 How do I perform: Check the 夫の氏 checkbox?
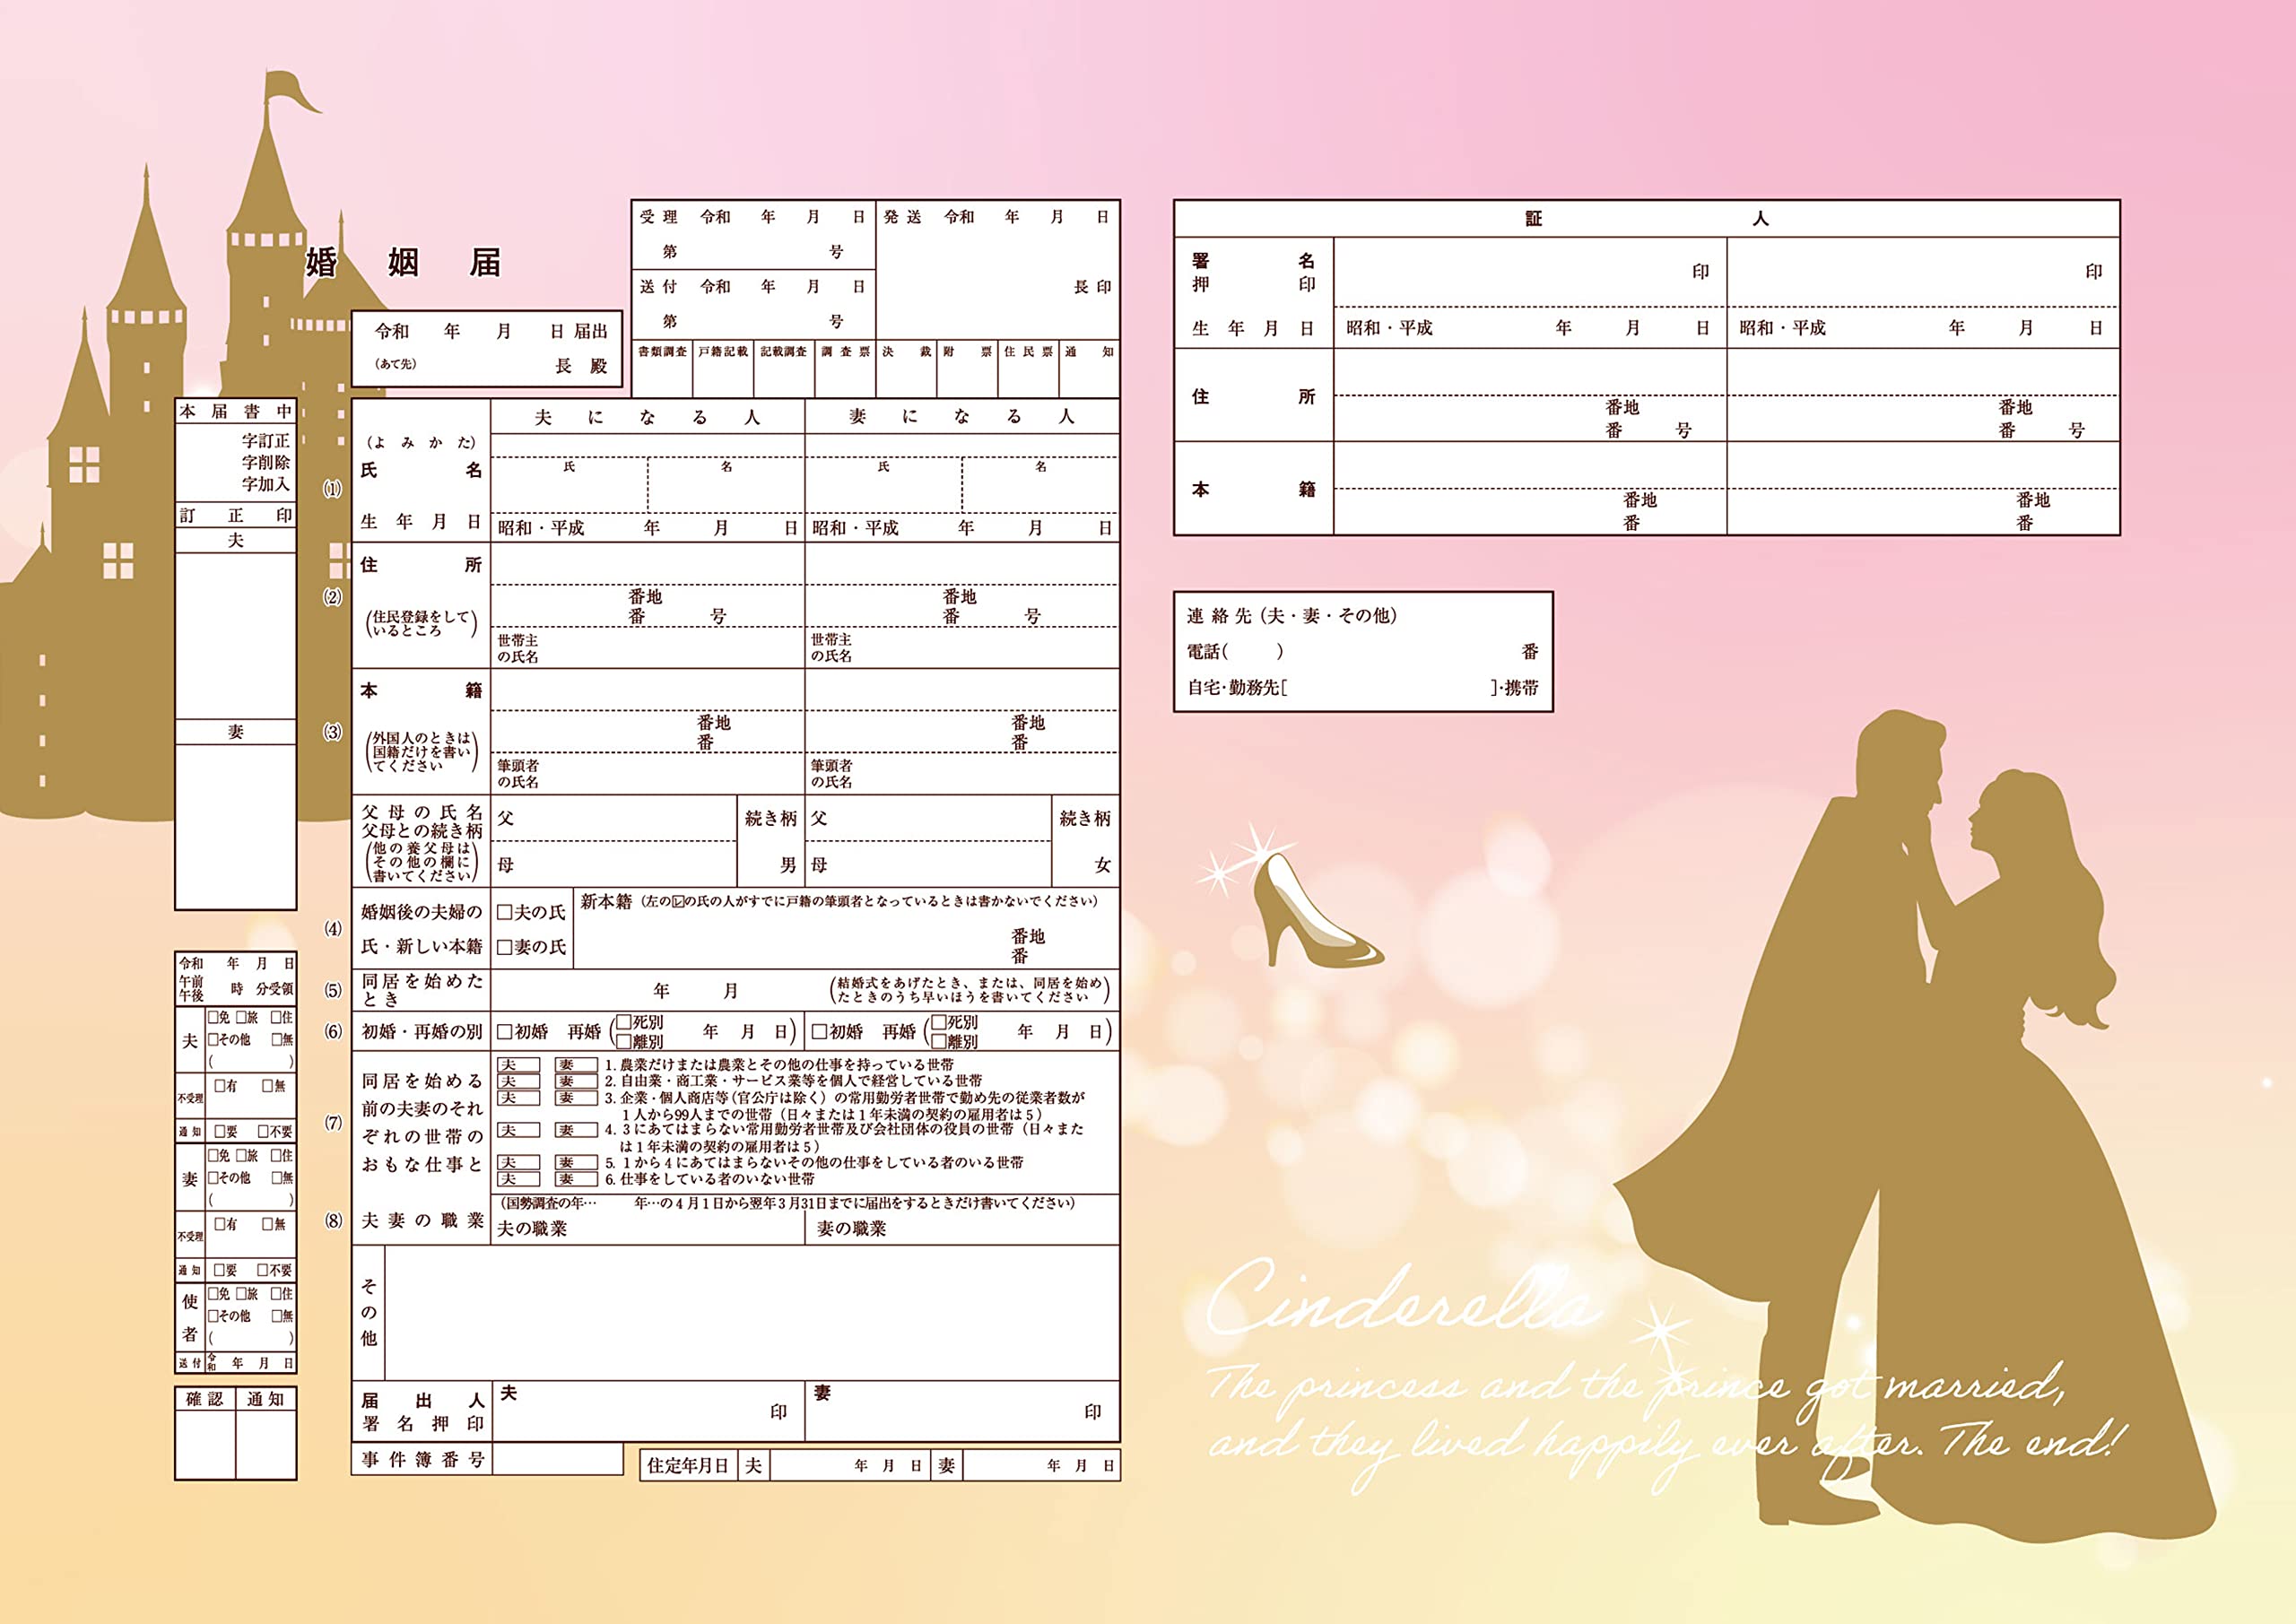point(505,912)
